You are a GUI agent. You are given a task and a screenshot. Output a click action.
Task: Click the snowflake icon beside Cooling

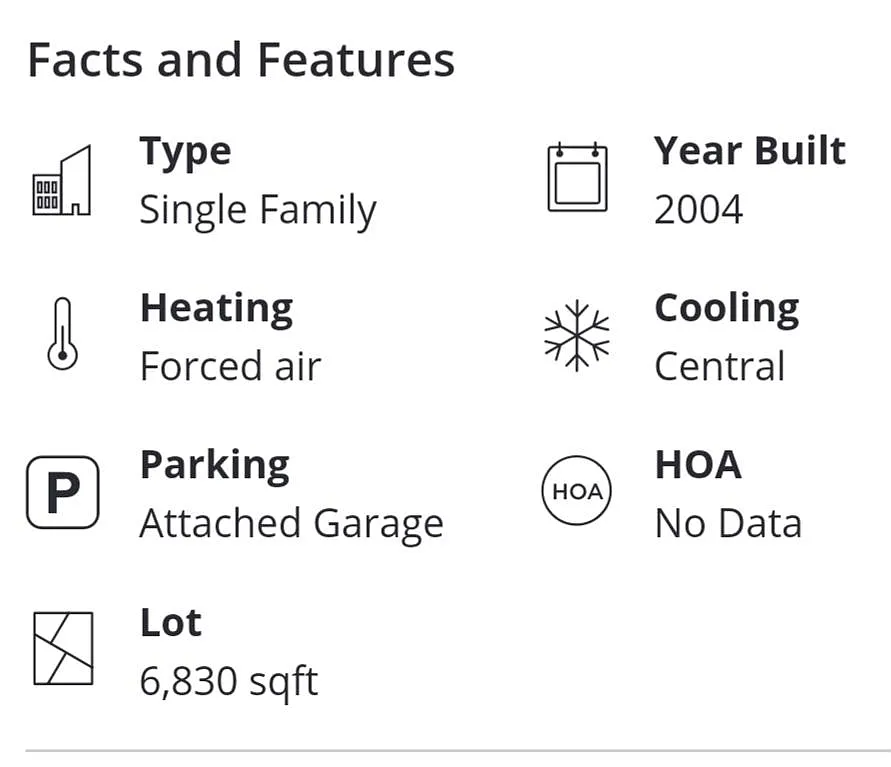click(577, 335)
